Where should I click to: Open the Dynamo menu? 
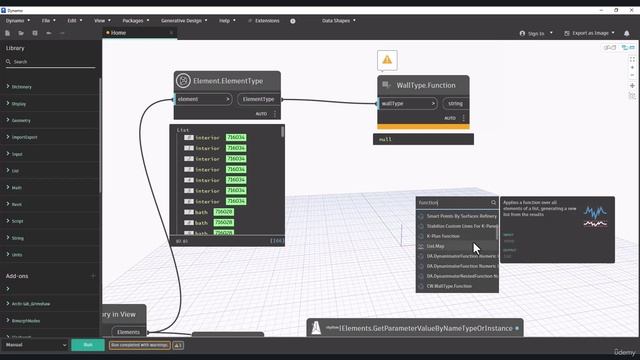(x=18, y=20)
